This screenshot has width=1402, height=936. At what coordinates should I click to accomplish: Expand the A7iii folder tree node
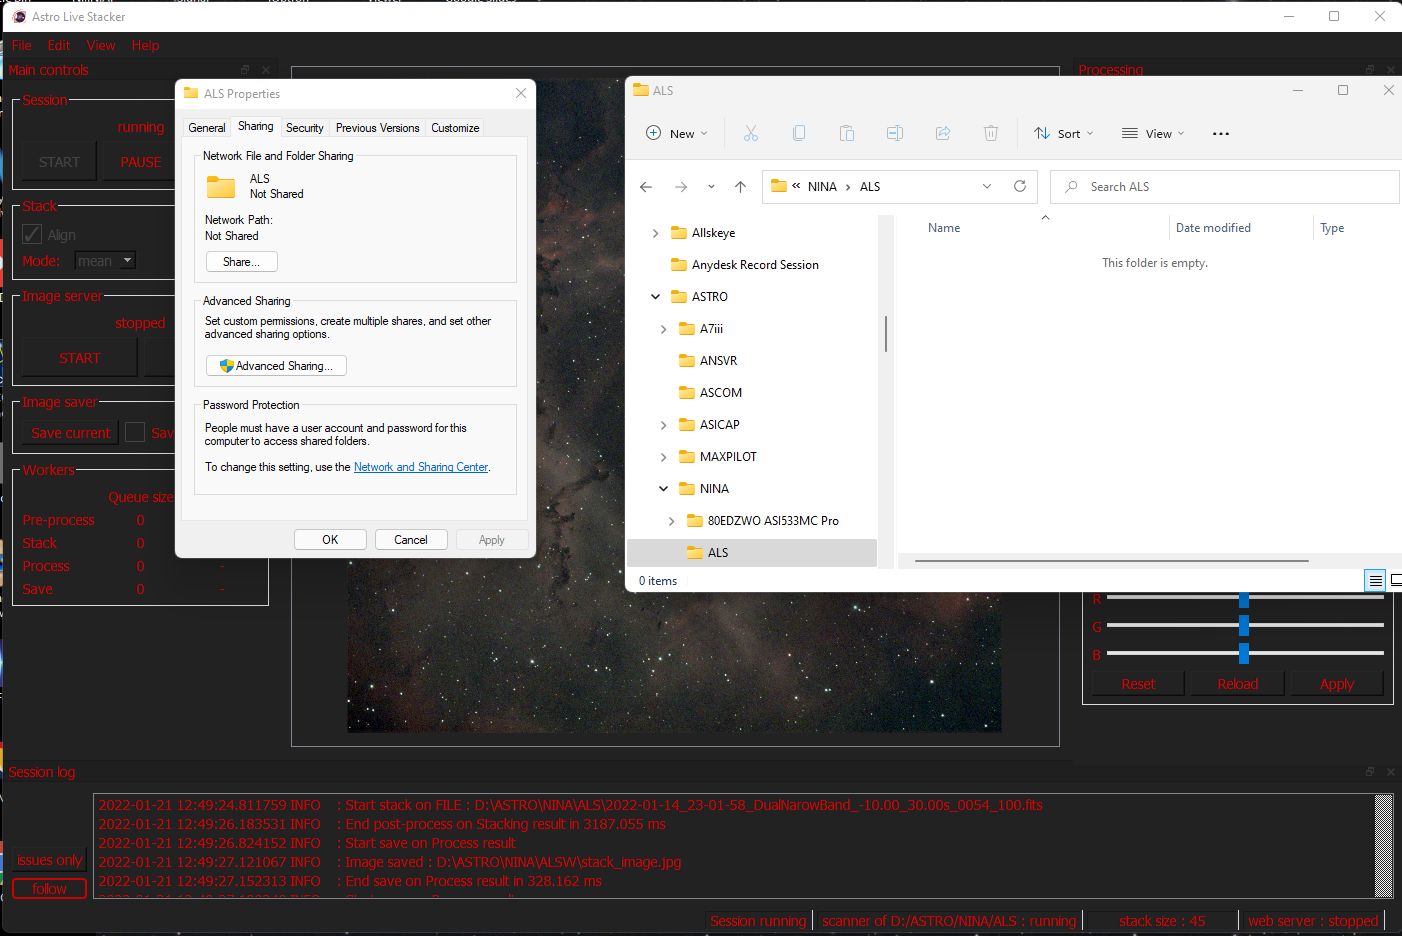(663, 329)
